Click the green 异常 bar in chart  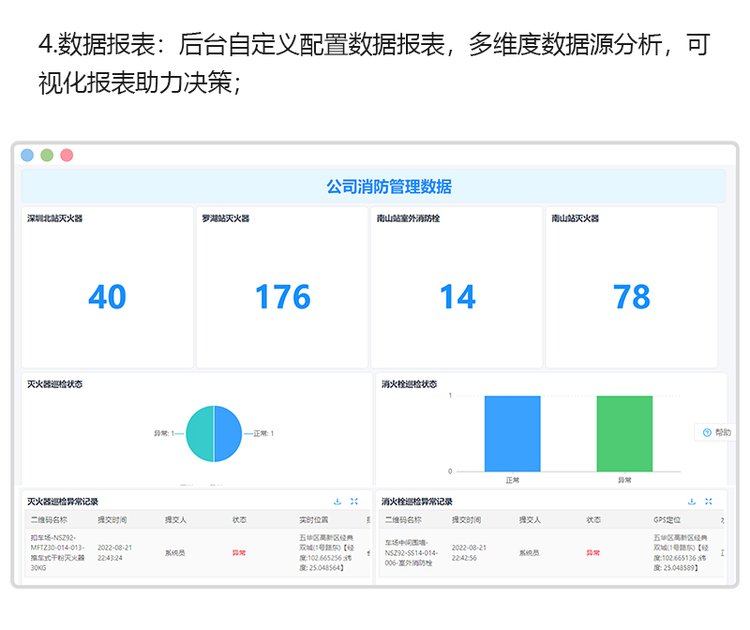click(x=624, y=434)
